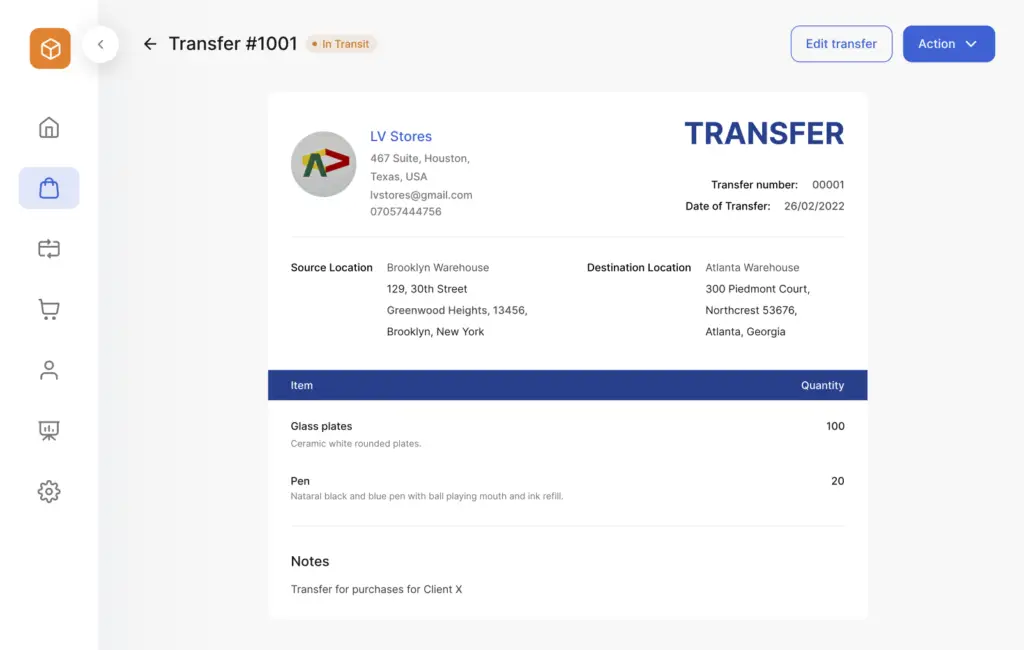Click the orange box app logo
This screenshot has width=1024, height=650.
[50, 48]
